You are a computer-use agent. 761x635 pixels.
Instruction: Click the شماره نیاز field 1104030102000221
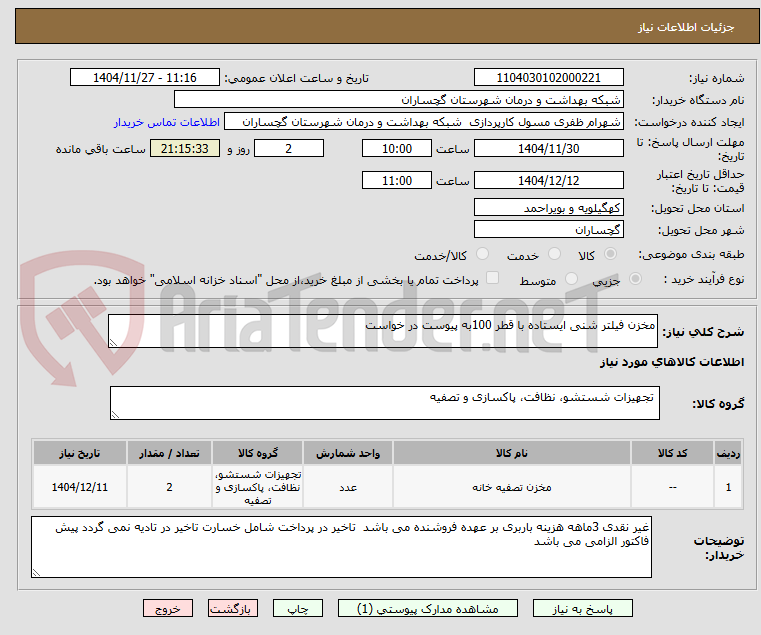tap(548, 78)
